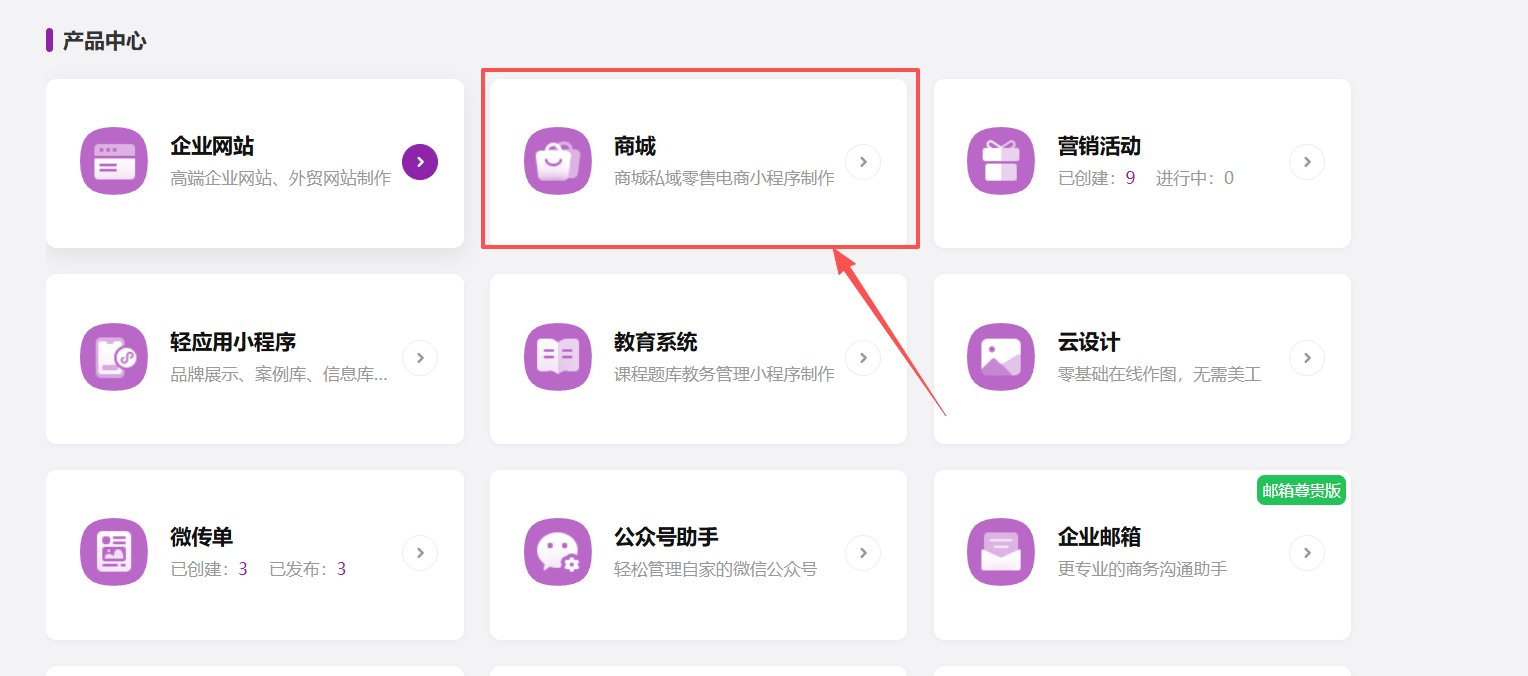
Task: Open the 微传单 title link
Action: pos(202,537)
